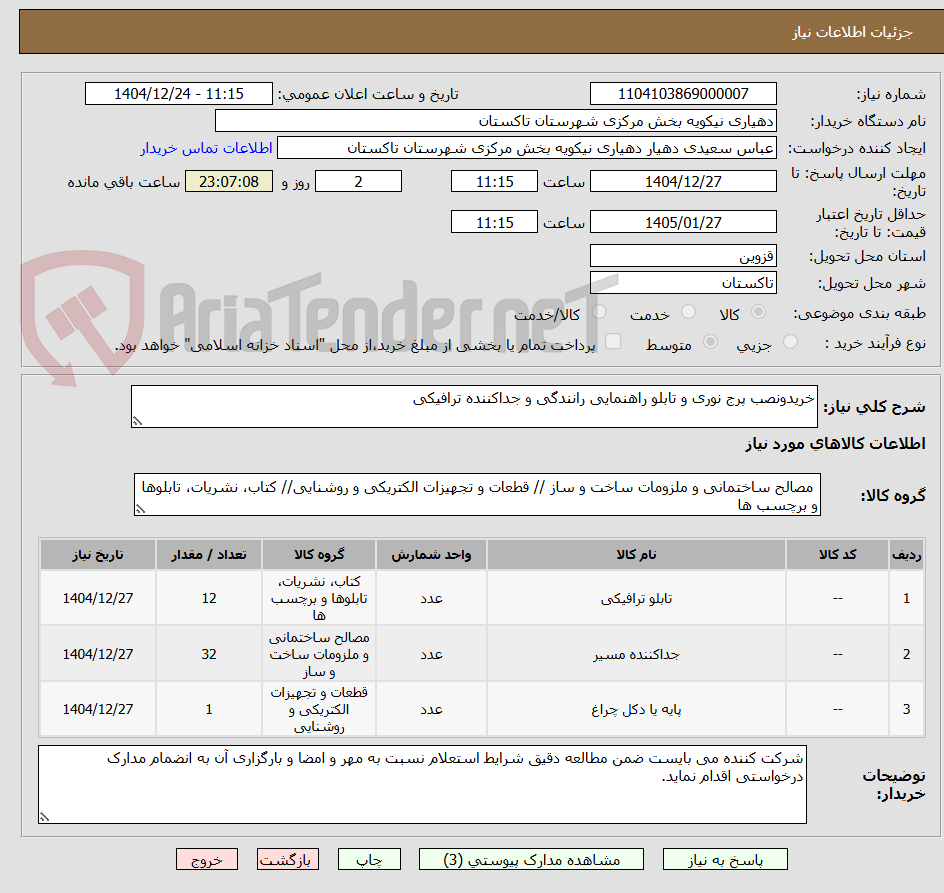Select the جزیی purchase type radio

pos(790,342)
